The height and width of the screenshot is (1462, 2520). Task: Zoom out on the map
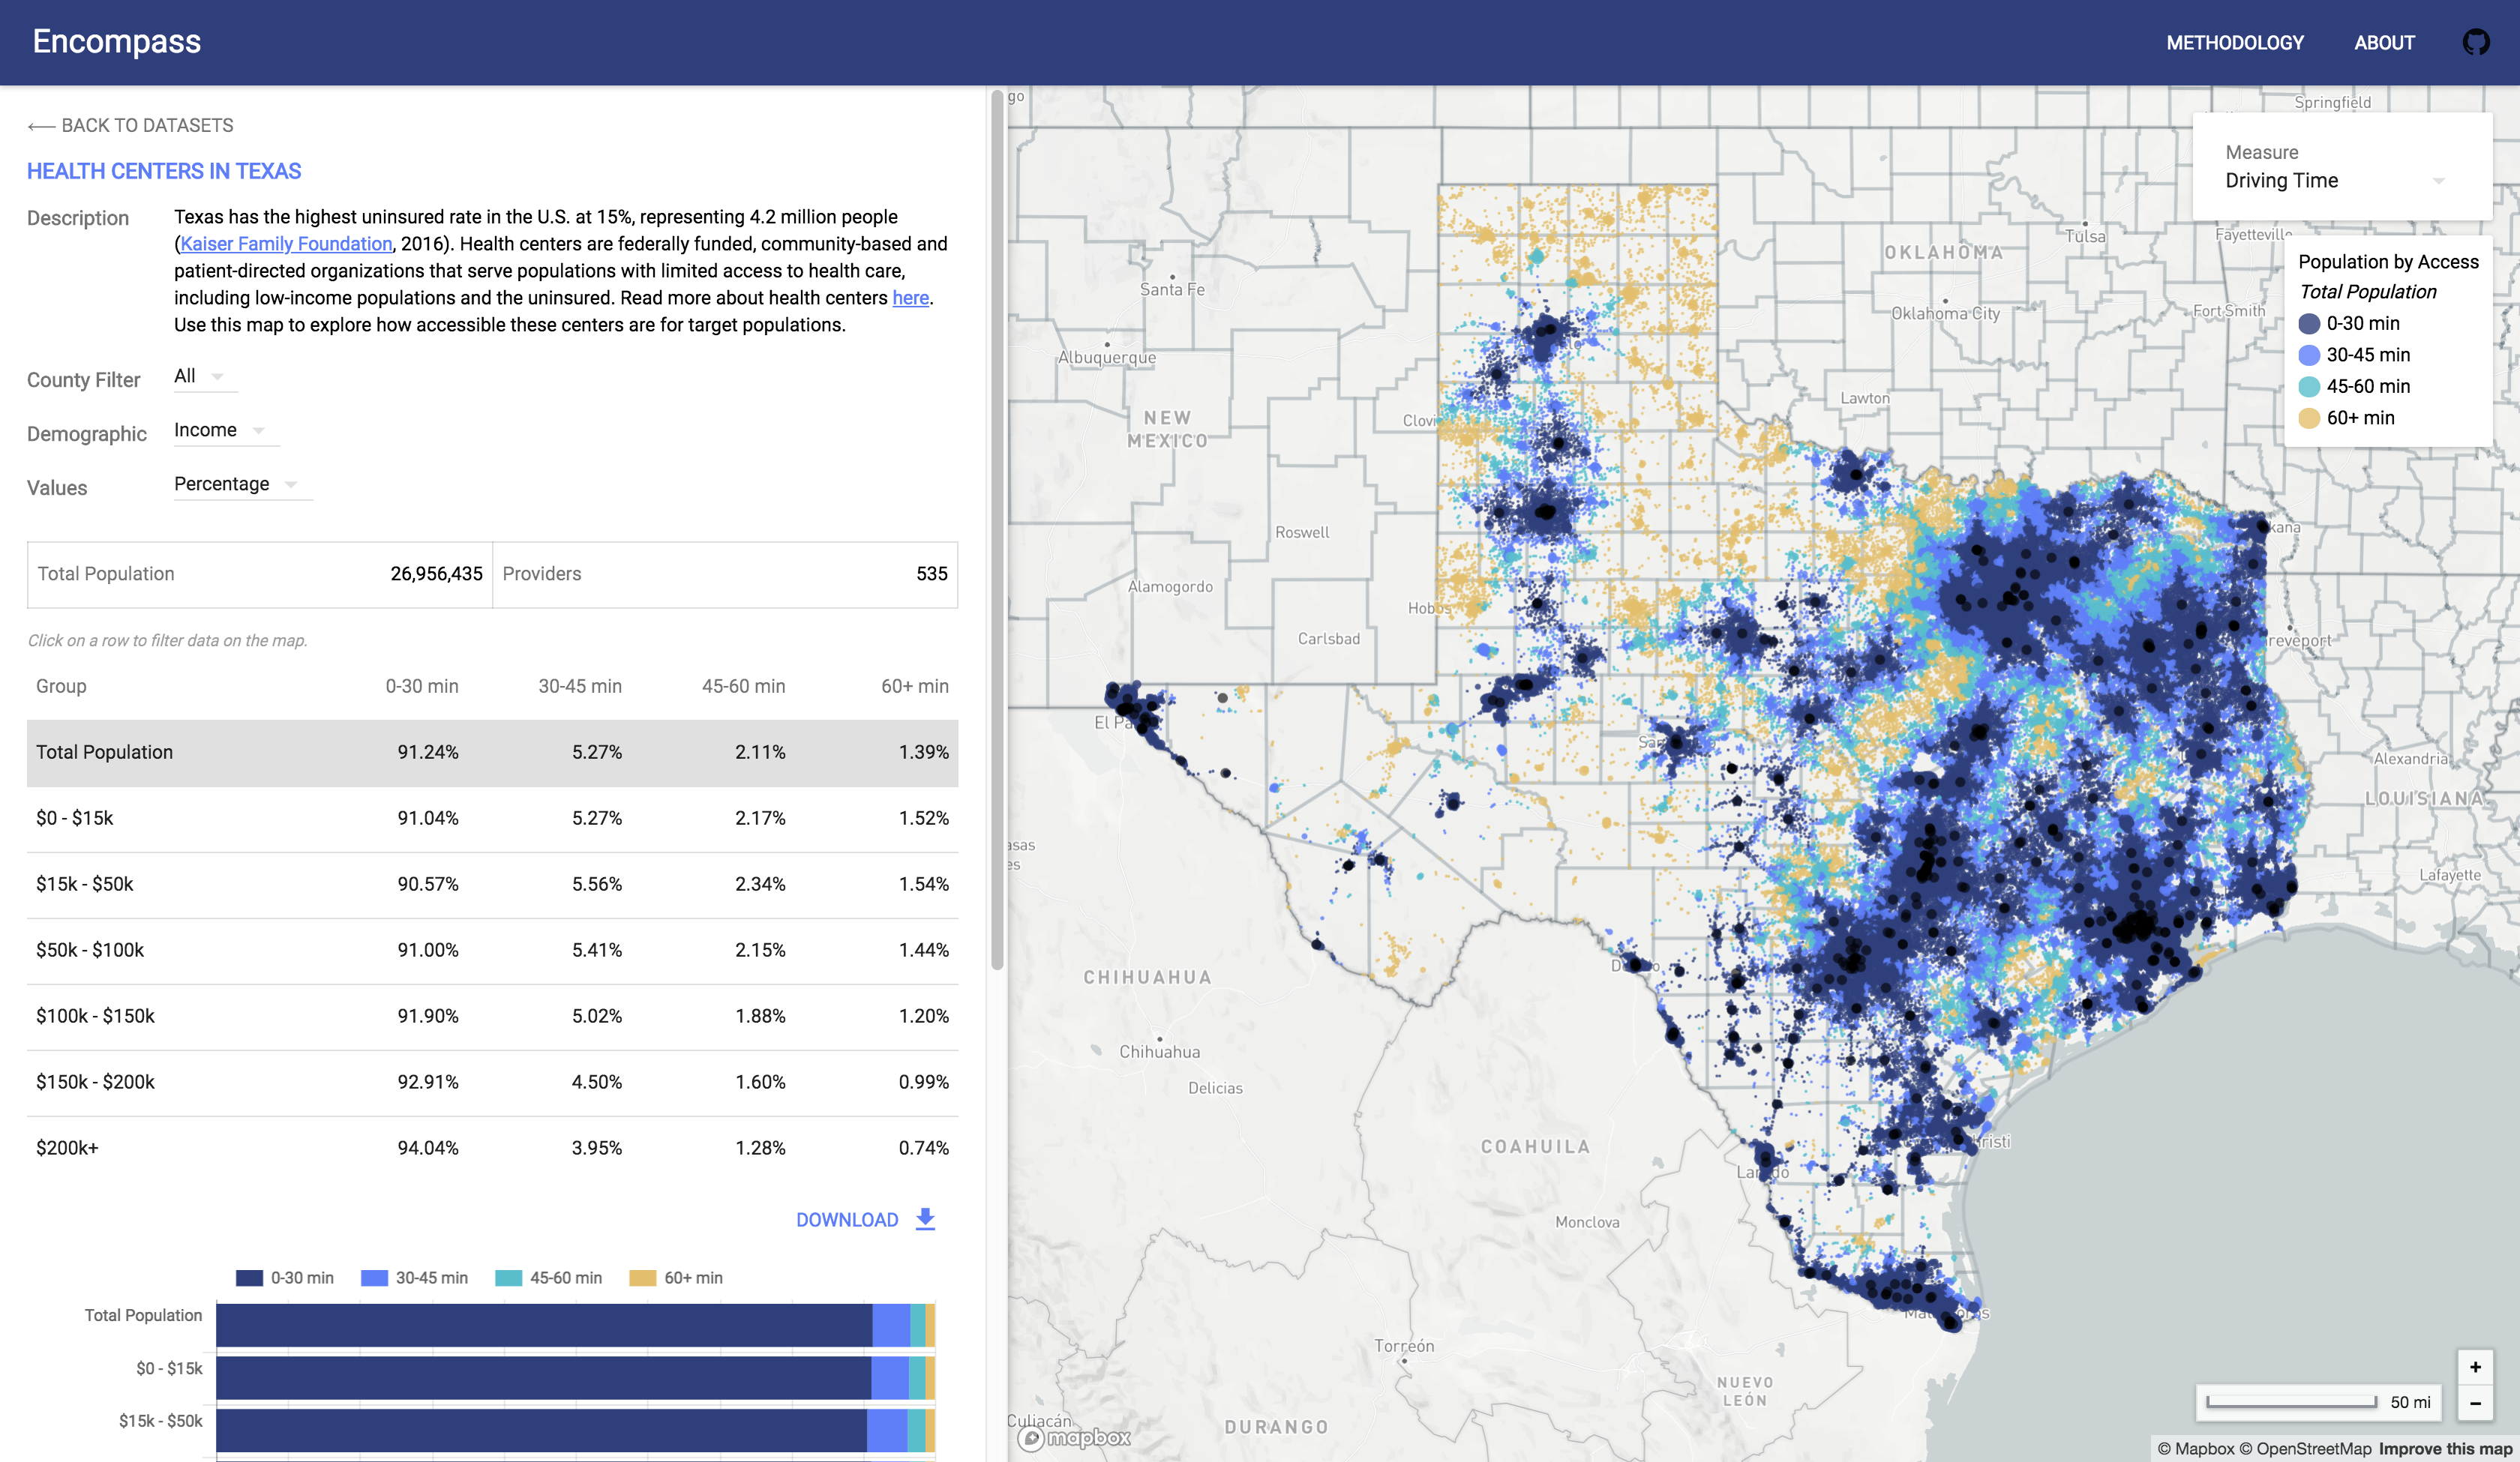2475,1403
